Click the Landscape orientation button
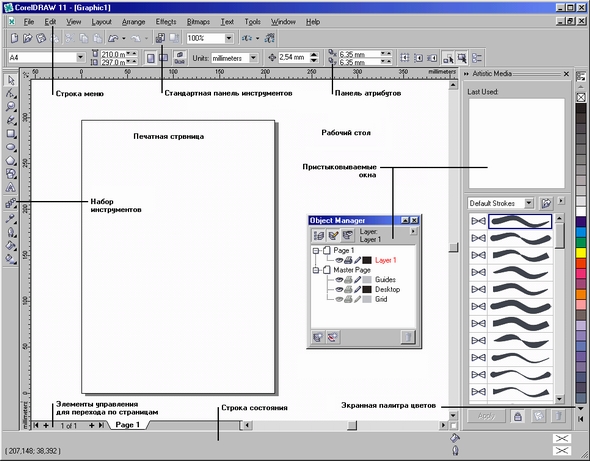The image size is (590, 461). tap(163, 58)
